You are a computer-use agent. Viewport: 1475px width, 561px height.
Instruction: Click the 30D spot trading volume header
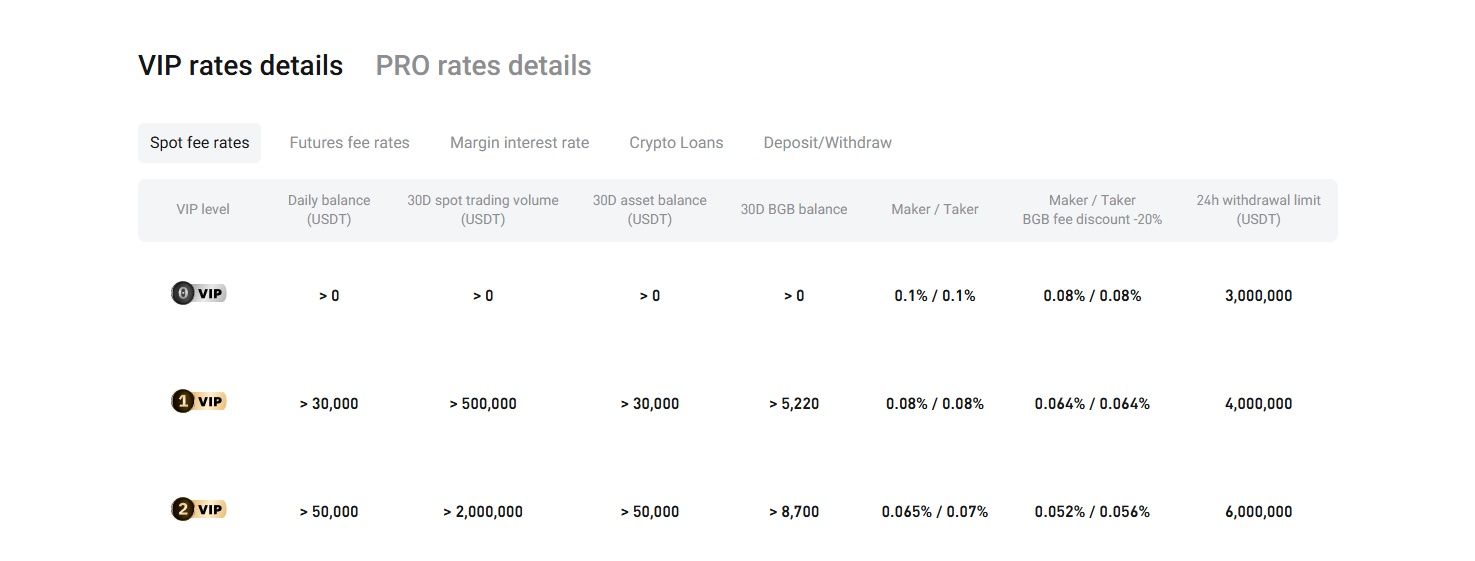pyautogui.click(x=483, y=210)
